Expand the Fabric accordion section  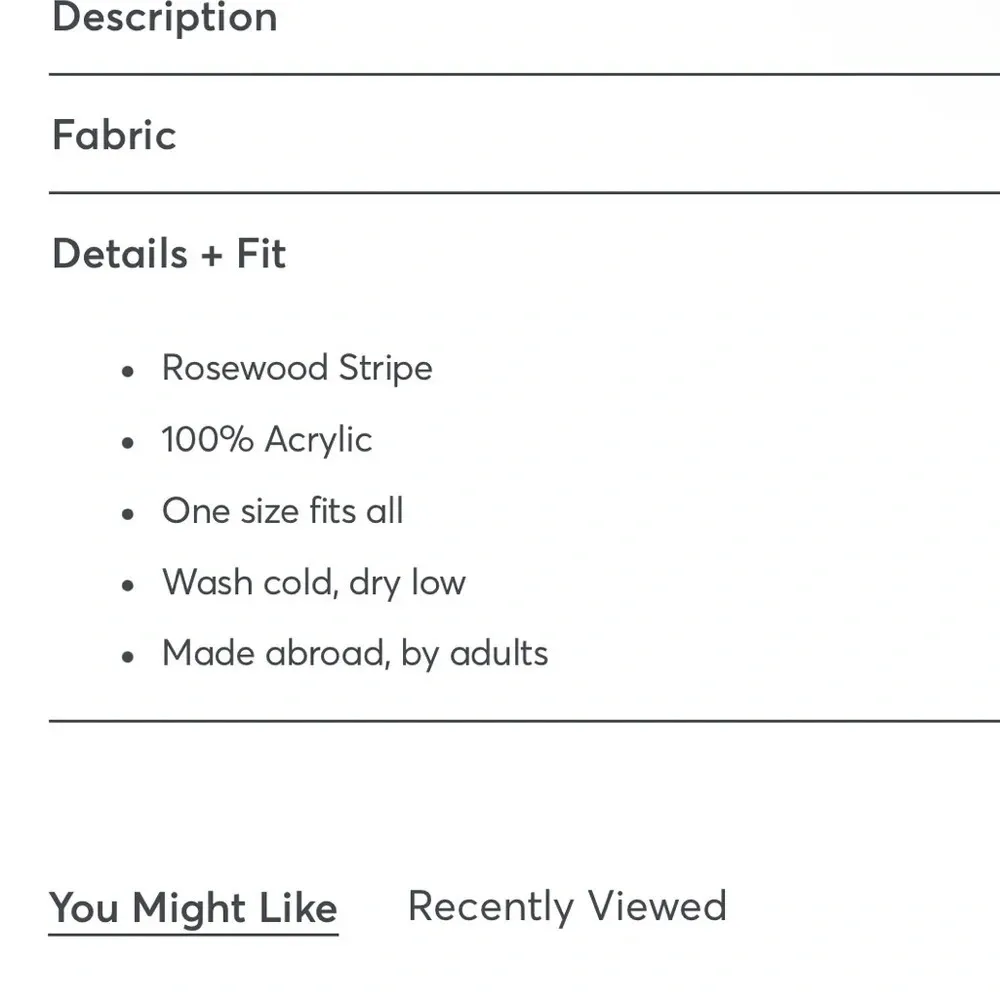point(114,135)
